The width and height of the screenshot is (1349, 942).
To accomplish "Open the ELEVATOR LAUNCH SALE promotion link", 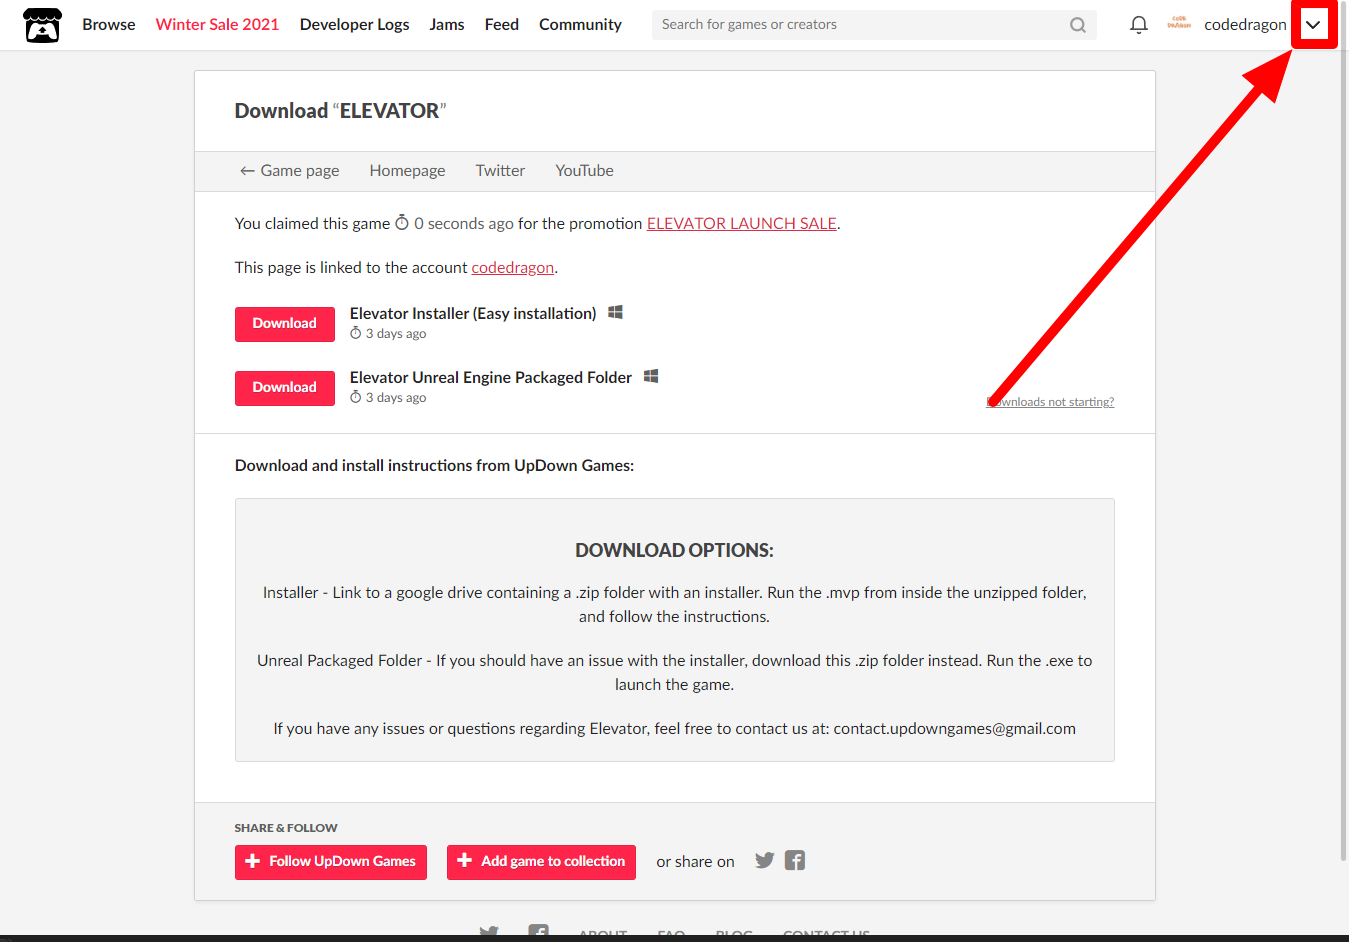I will [x=742, y=224].
